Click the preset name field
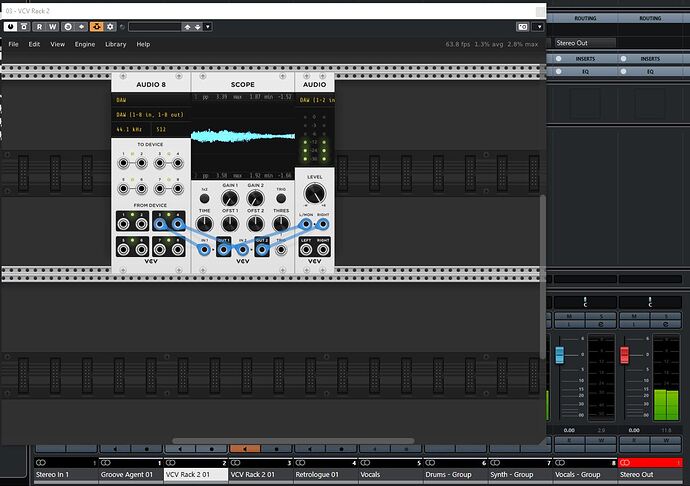Viewport: 690px width, 486px height. (x=155, y=27)
